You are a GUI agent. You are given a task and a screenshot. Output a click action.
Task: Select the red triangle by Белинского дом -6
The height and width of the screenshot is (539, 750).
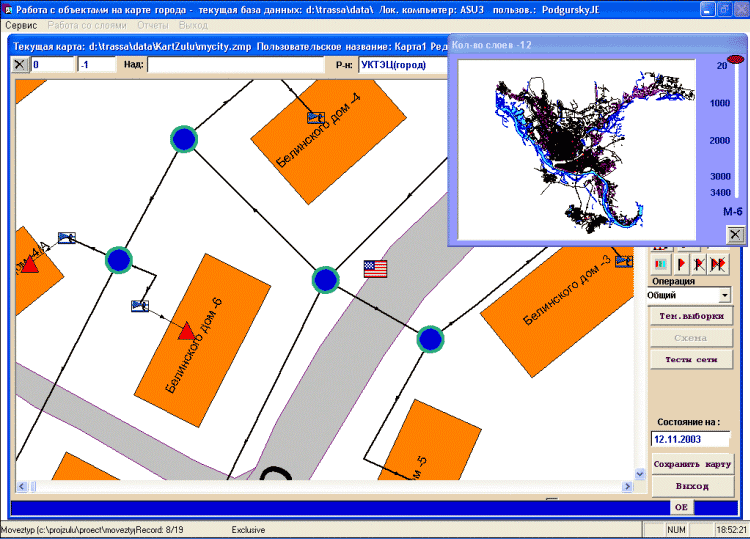coord(185,331)
